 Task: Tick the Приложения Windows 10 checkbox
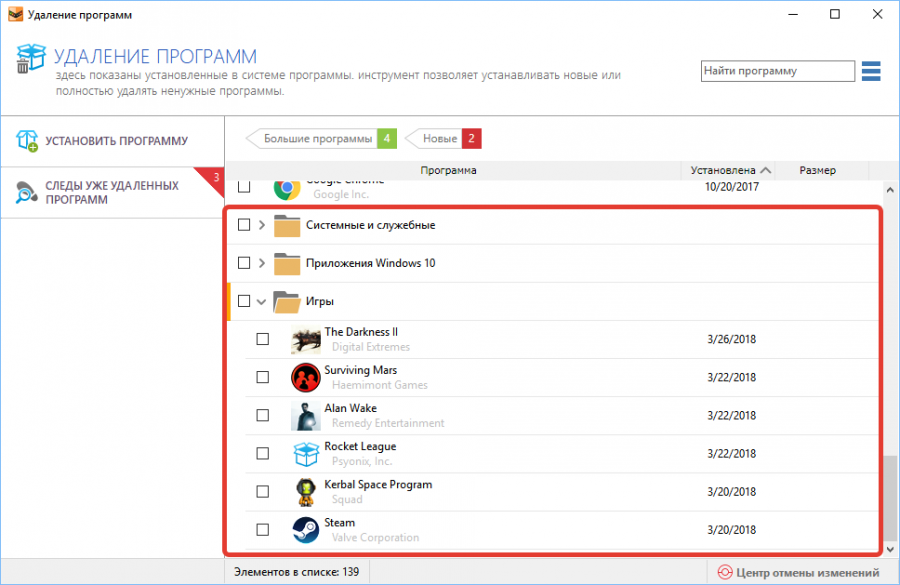[244, 262]
